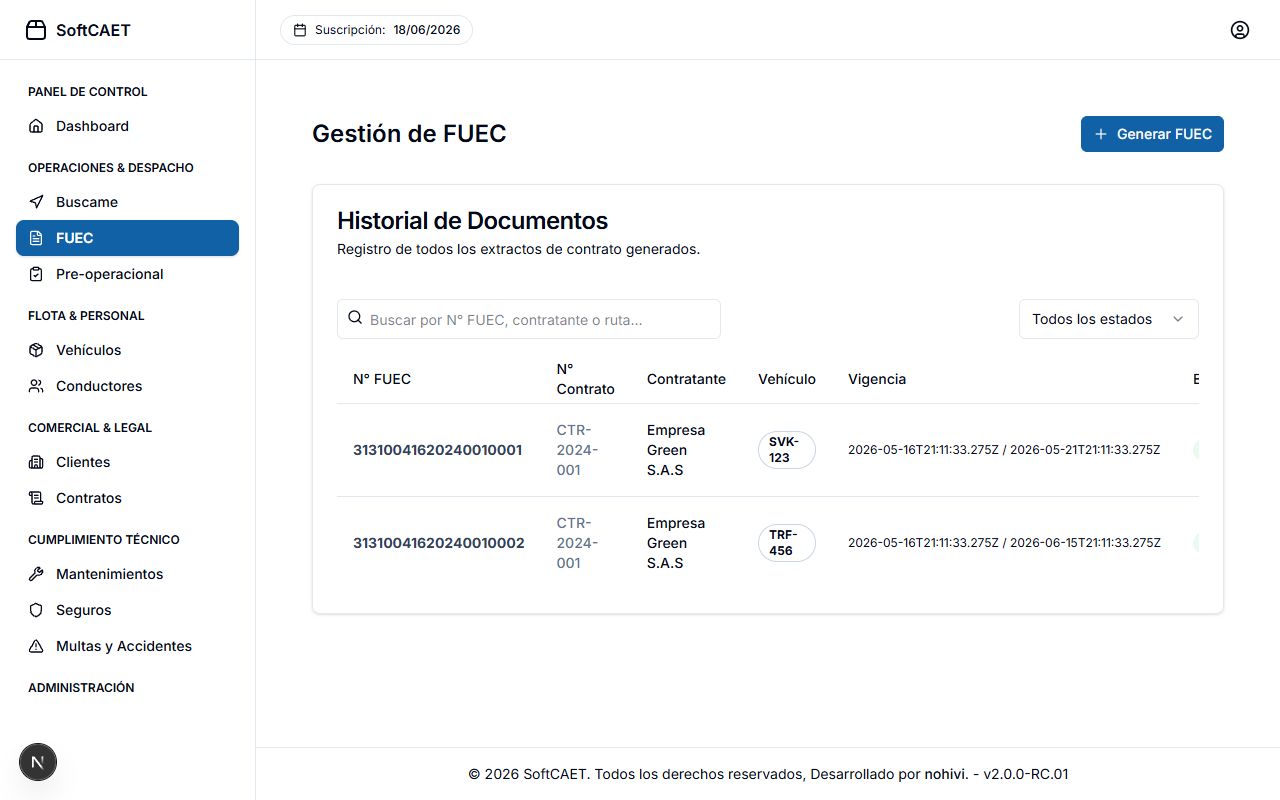Click the v2.0.0-RC.01 version text
Viewport: 1280px width, 800px height.
1026,774
